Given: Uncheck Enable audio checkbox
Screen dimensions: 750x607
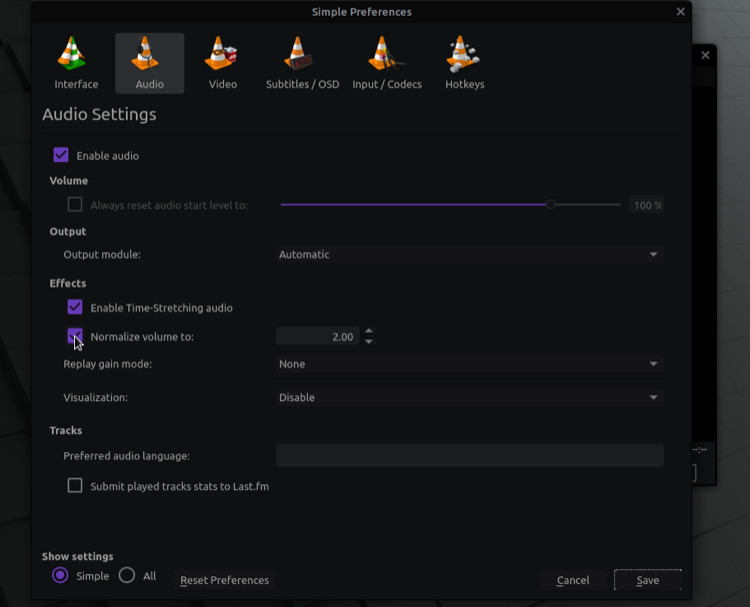Looking at the screenshot, I should 61,155.
